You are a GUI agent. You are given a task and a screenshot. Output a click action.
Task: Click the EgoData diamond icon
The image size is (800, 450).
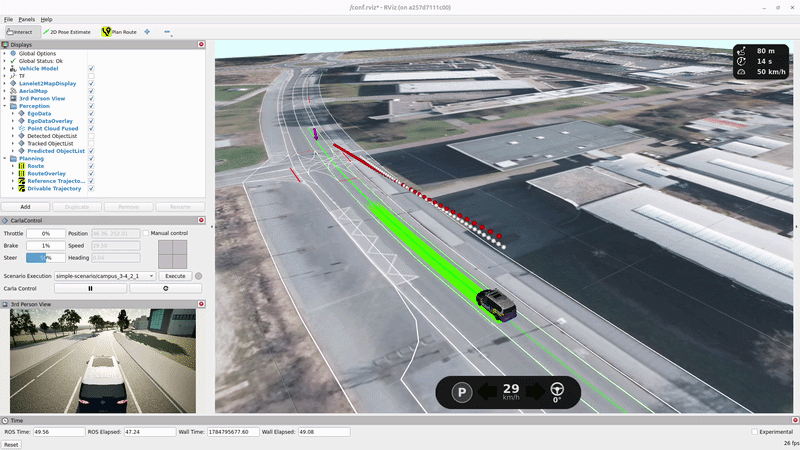pyautogui.click(x=21, y=113)
